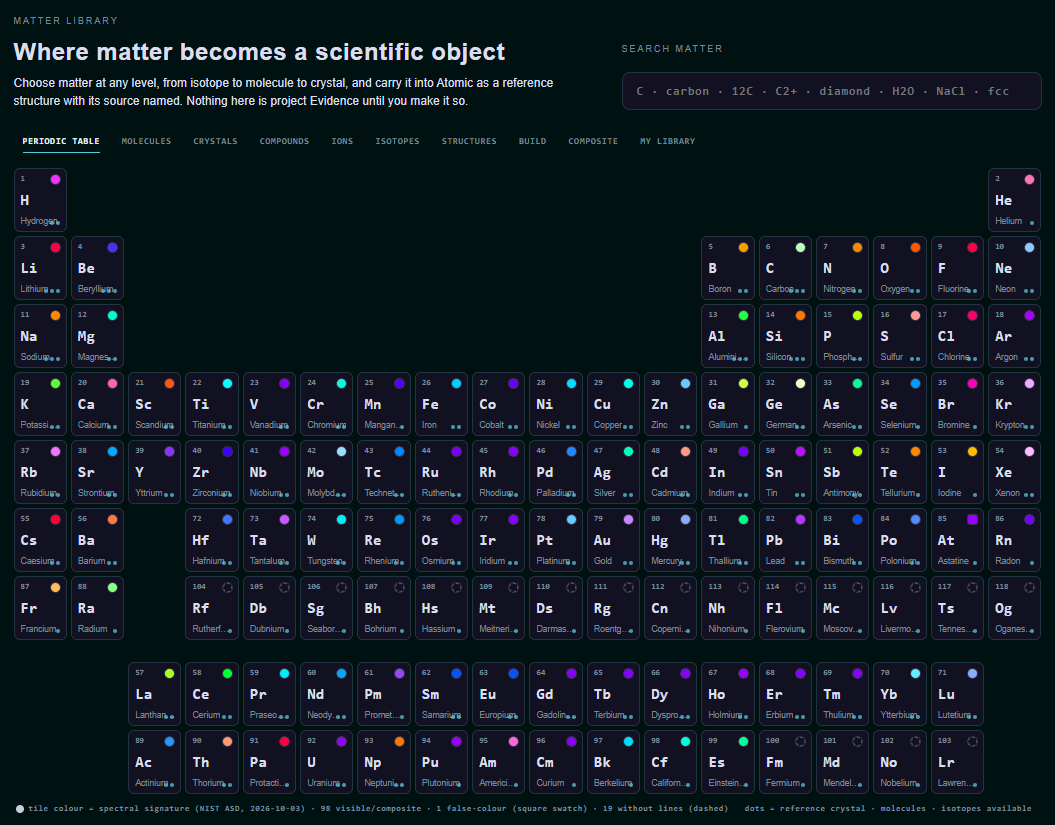Select the Lead element tile
Image resolution: width=1055 pixels, height=825 pixels.
[785, 540]
